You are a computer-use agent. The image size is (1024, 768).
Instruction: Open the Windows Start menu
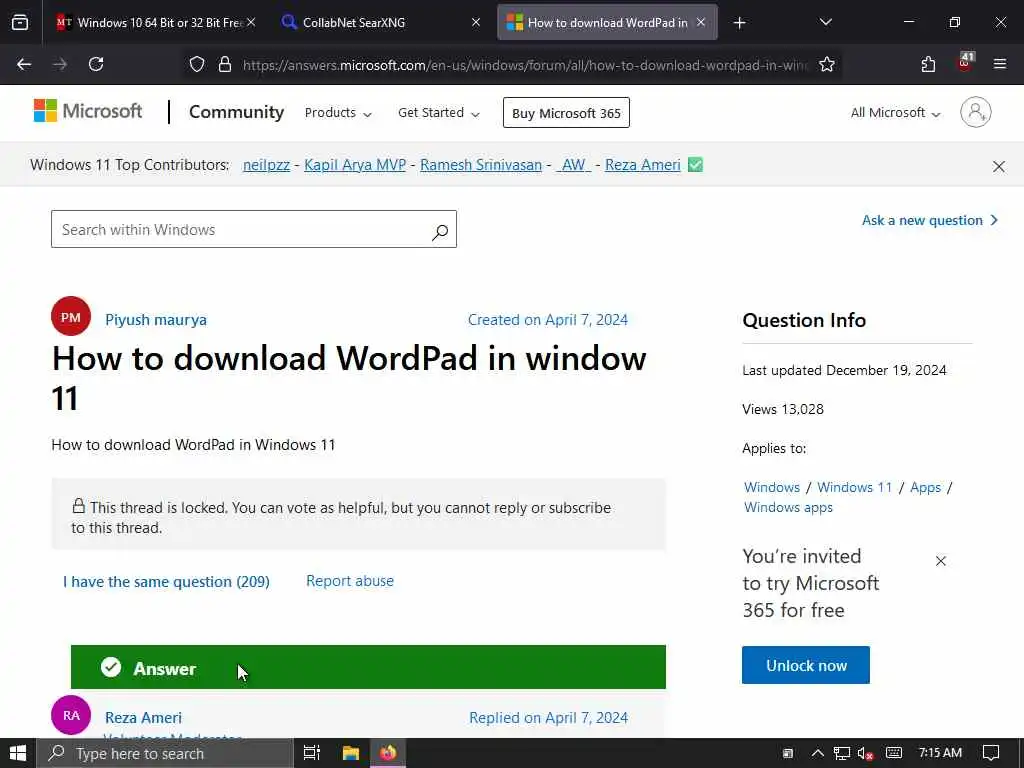point(18,753)
